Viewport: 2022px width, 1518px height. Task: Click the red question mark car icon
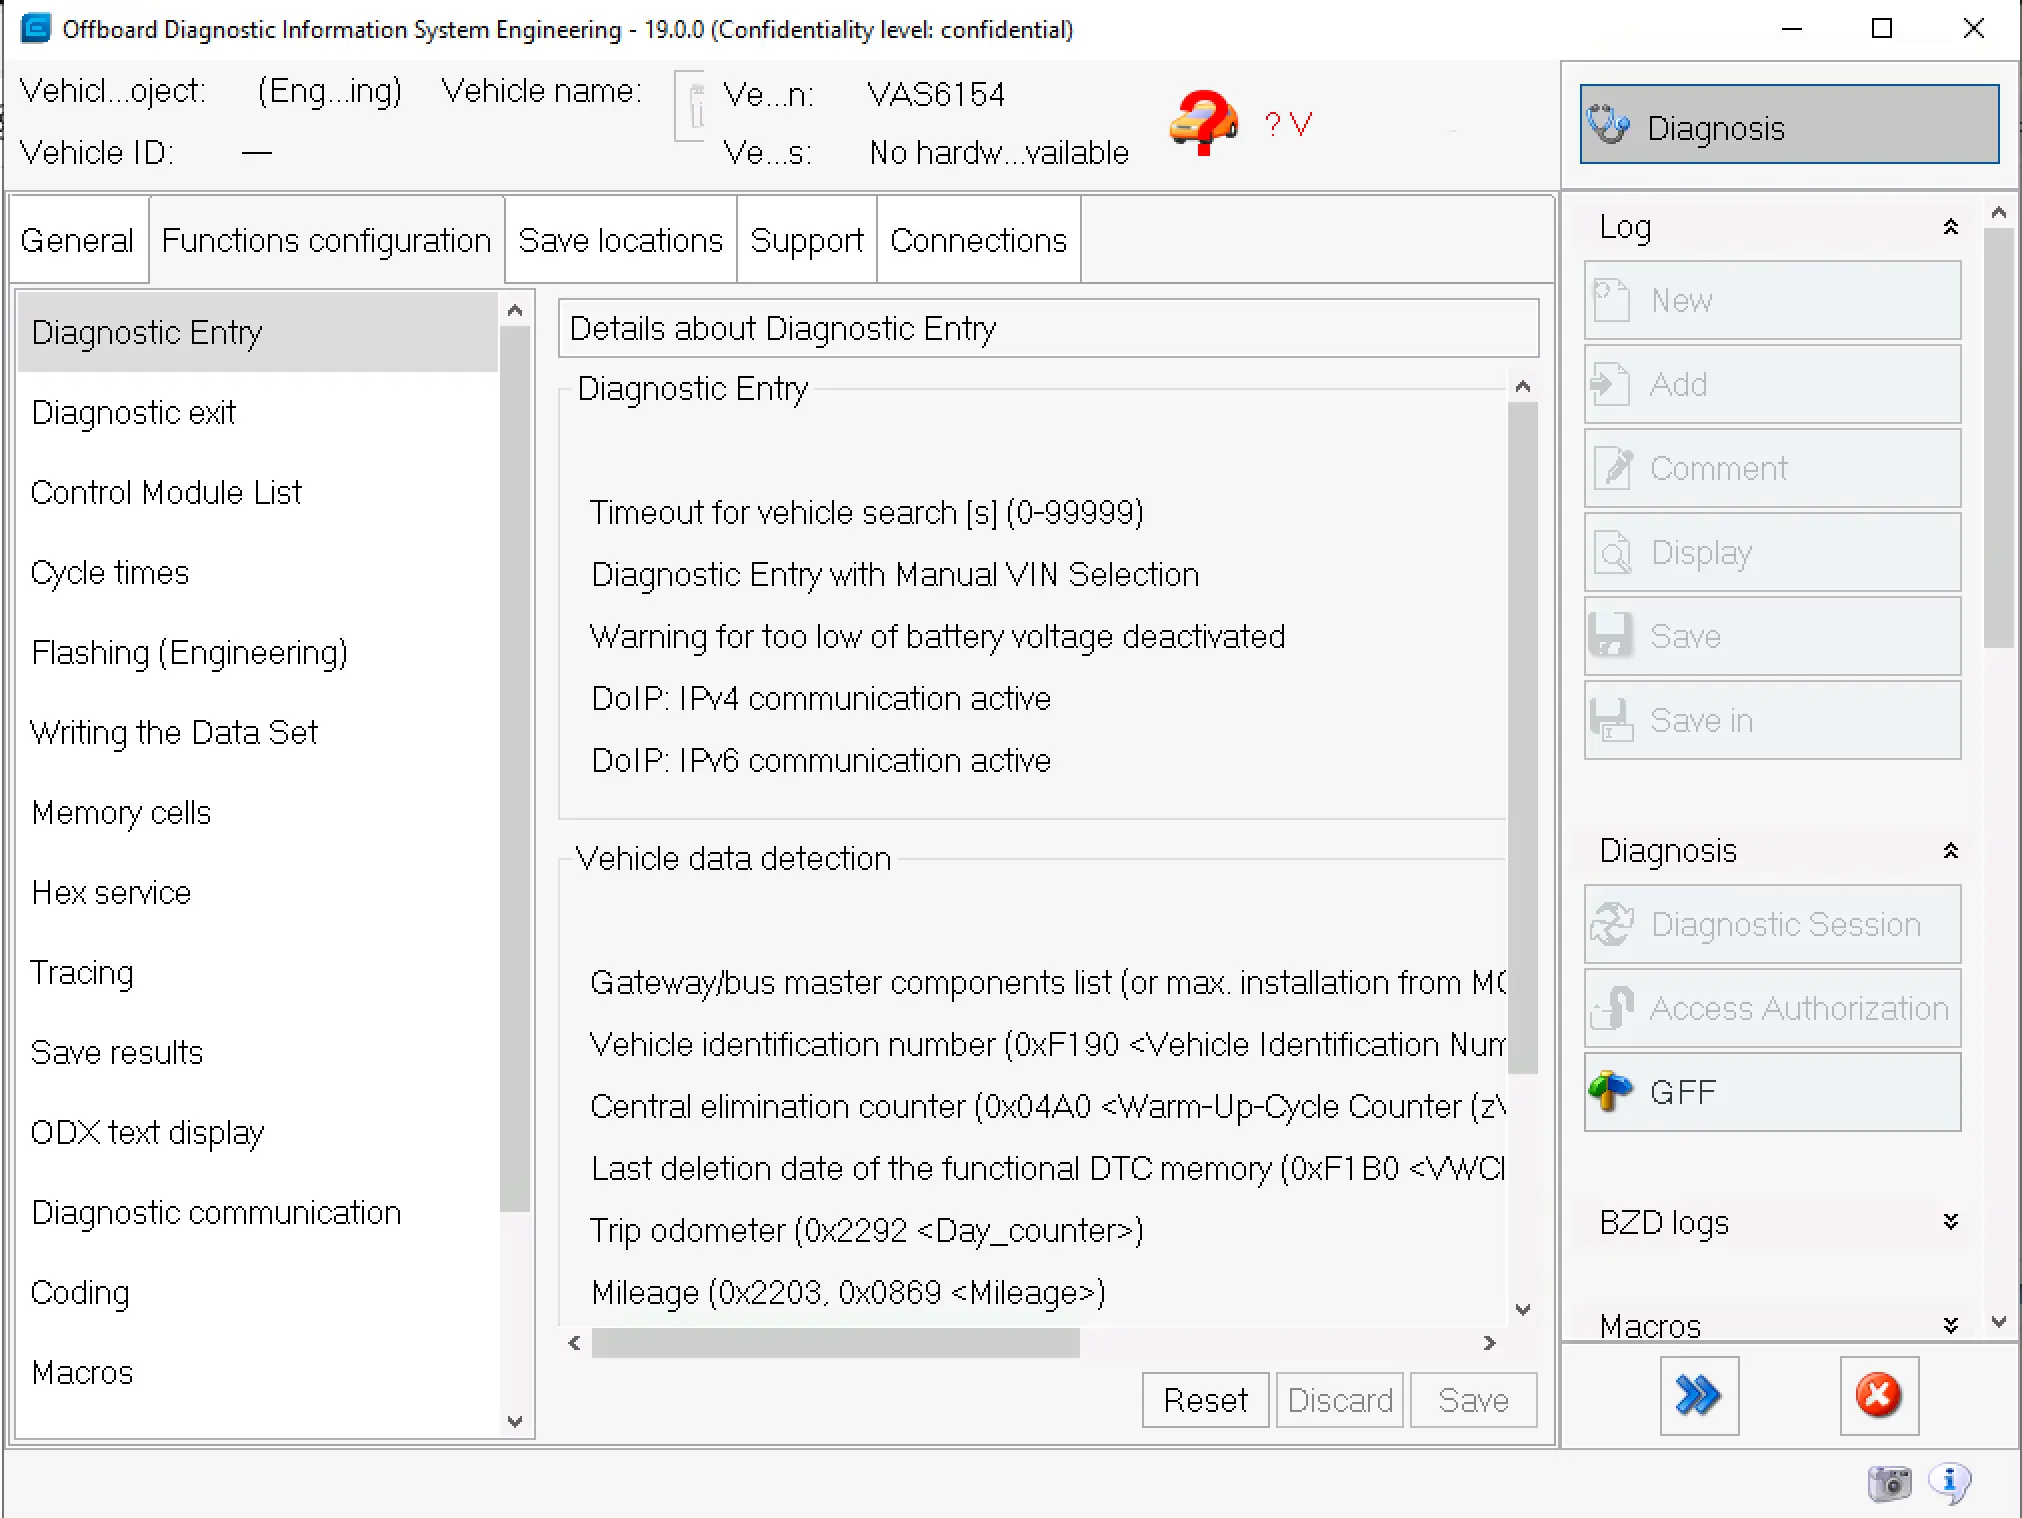coord(1204,122)
